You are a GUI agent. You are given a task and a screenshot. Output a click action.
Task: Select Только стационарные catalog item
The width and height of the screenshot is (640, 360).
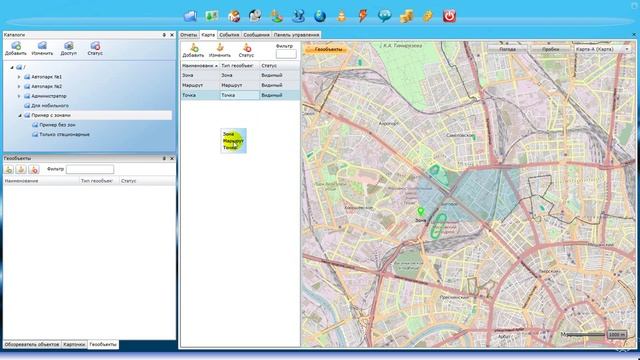(x=64, y=134)
